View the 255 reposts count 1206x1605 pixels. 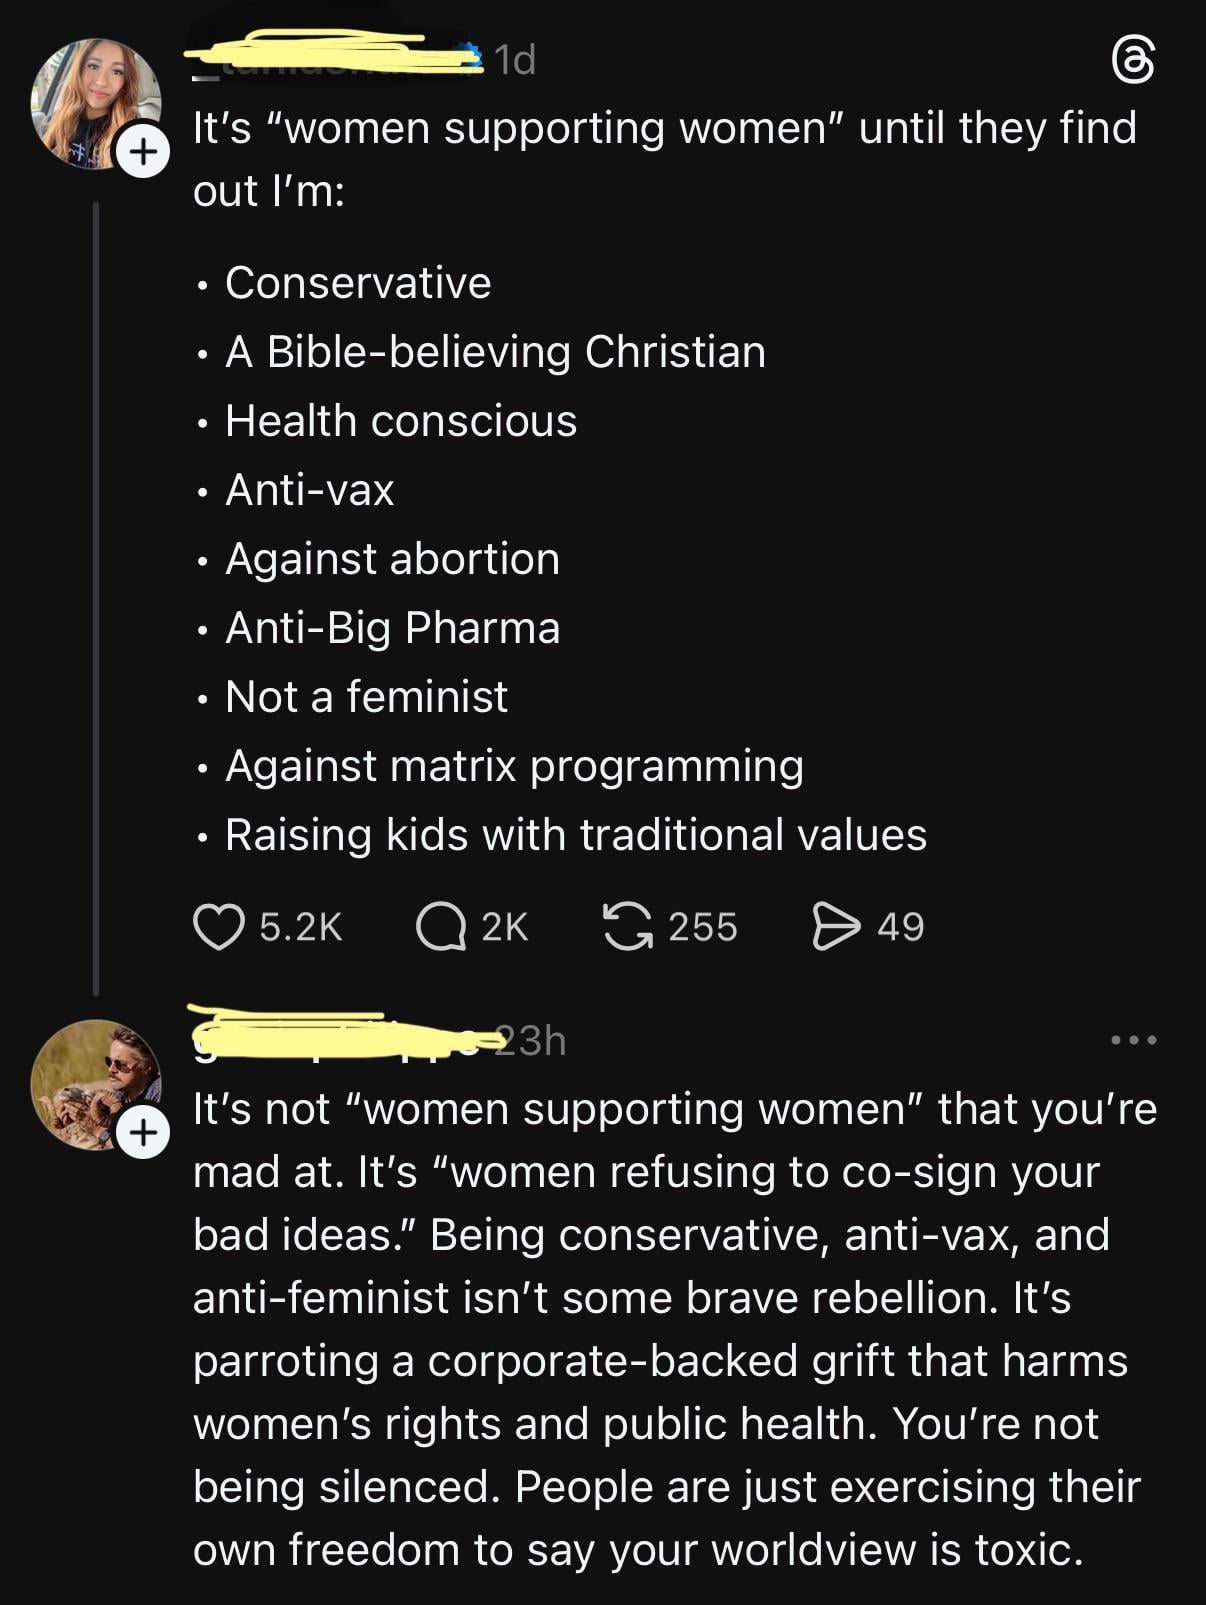[703, 927]
